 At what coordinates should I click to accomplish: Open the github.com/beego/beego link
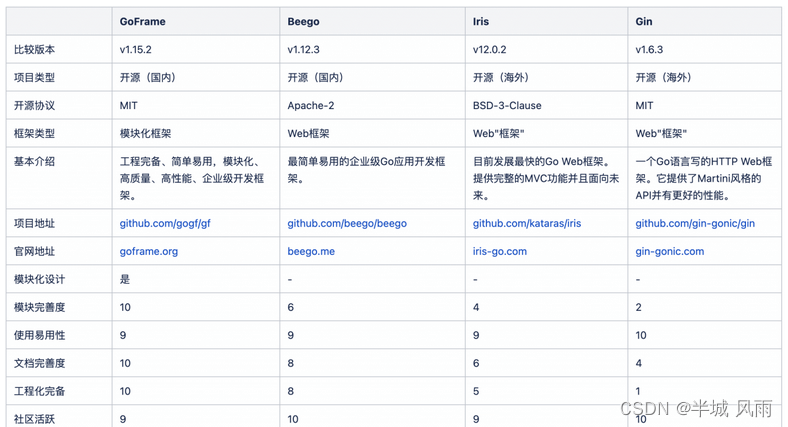click(x=347, y=224)
